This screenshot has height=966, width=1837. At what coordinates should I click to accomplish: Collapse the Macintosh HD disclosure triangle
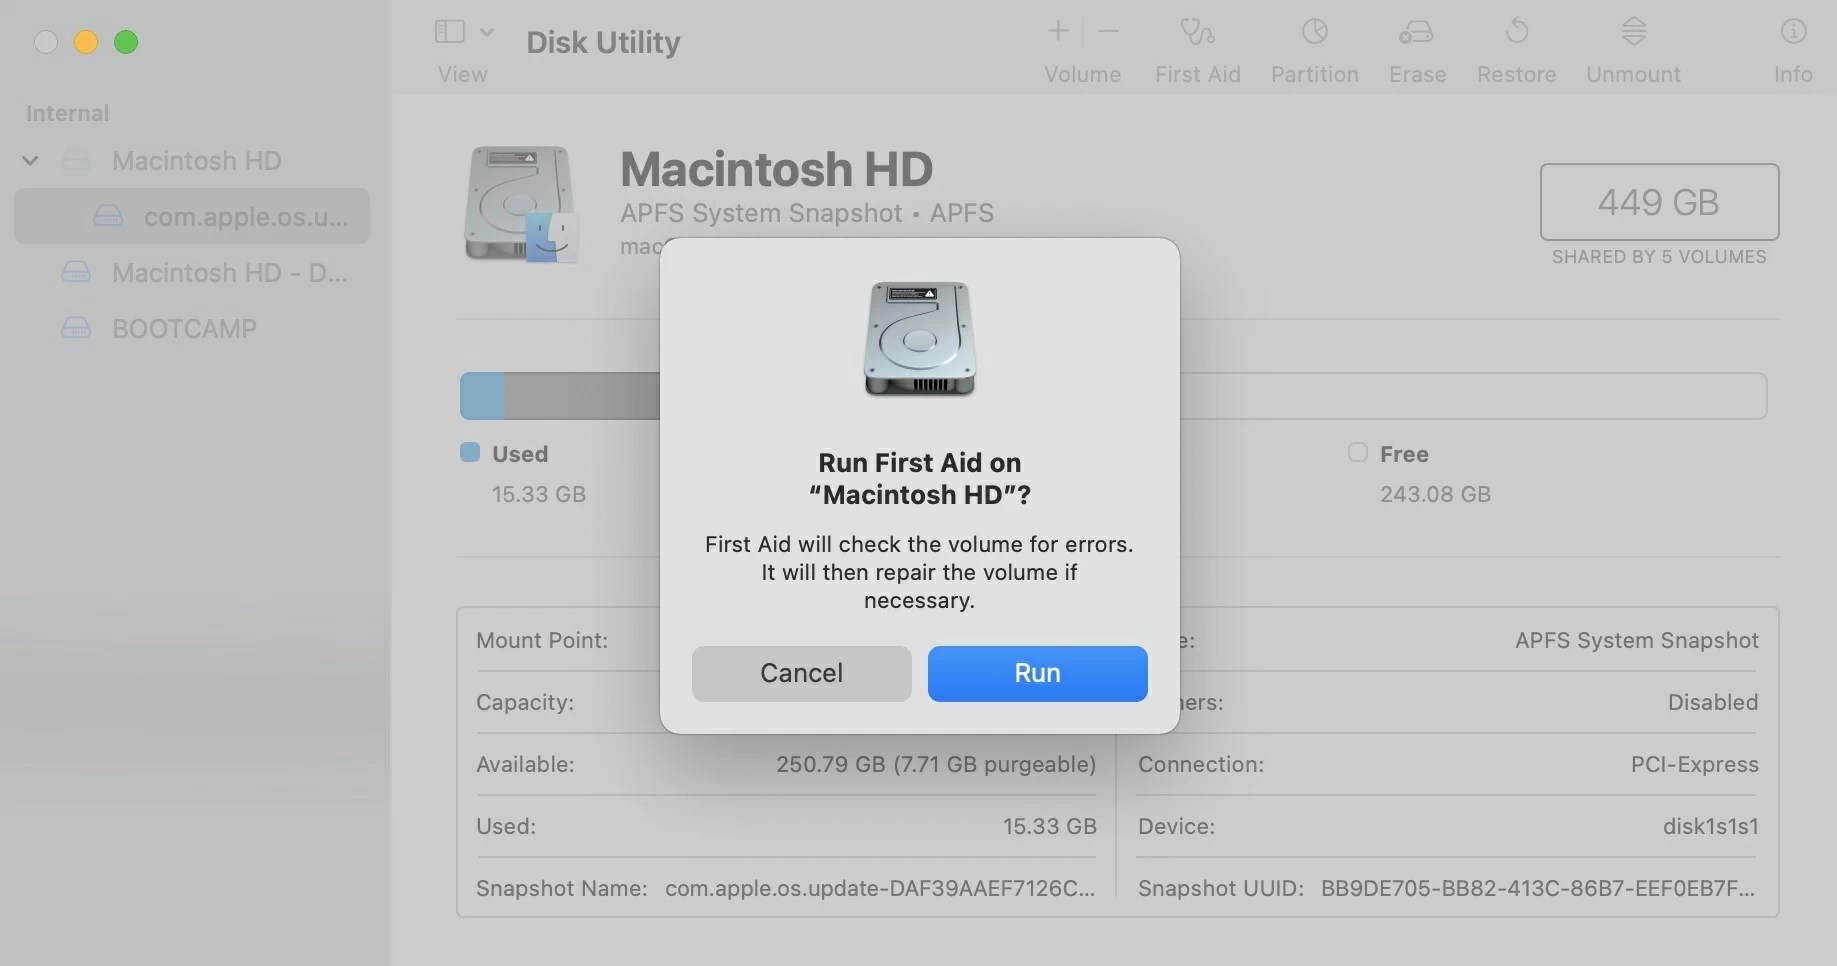click(x=30, y=160)
